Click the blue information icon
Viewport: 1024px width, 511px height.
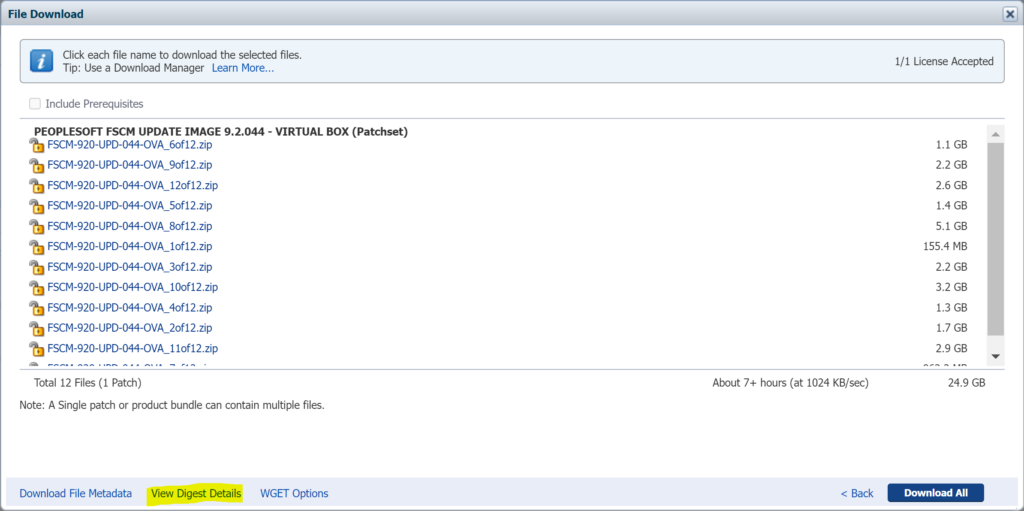point(41,61)
